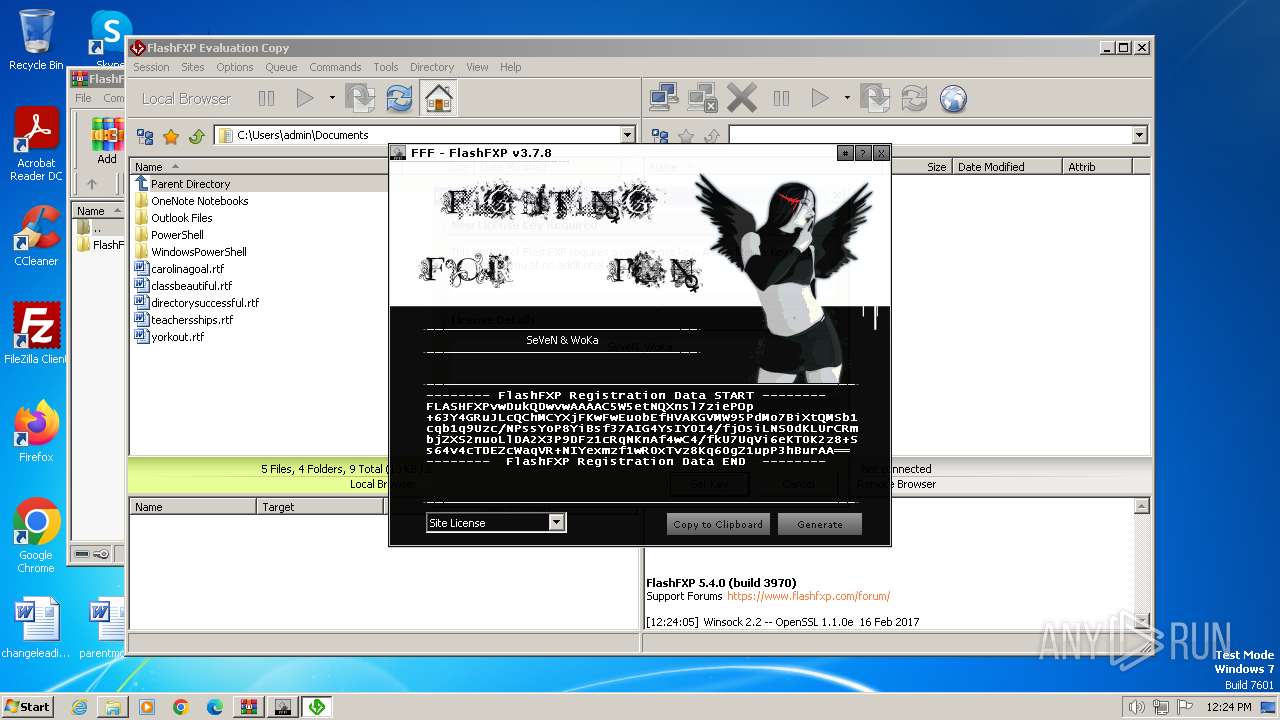Open the FileZilla Client desktop icon
This screenshot has height=720, width=1280.
click(36, 333)
